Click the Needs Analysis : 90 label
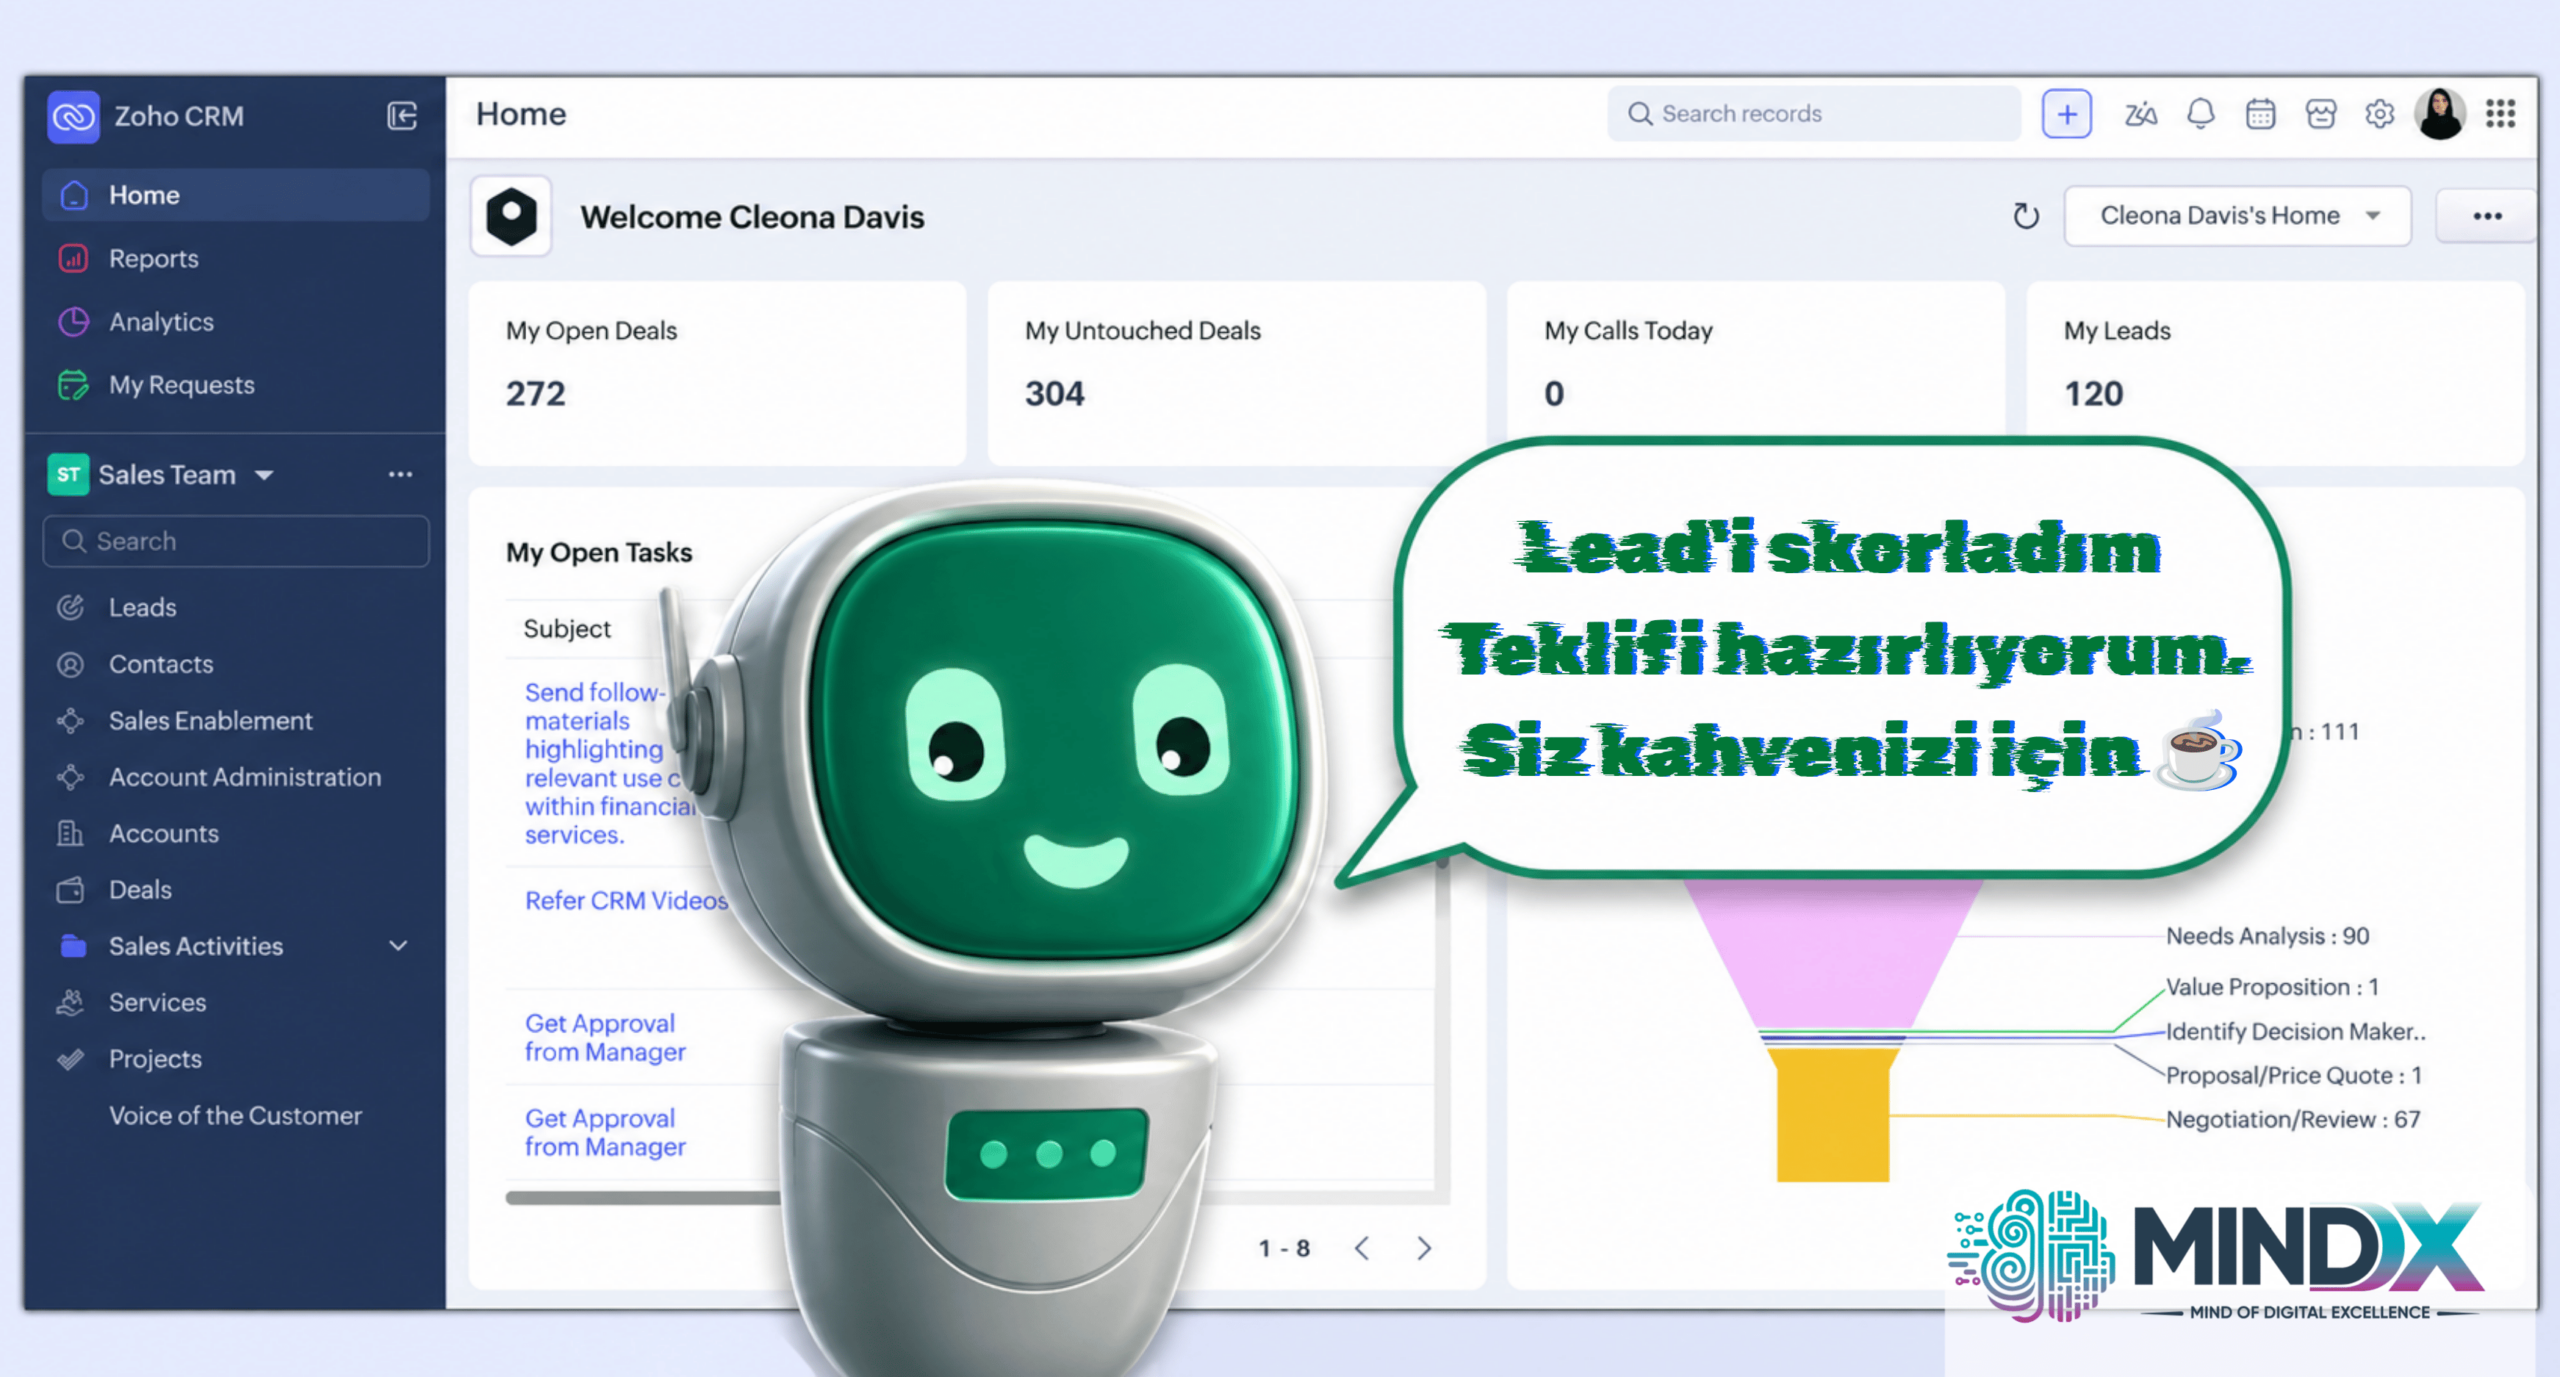 (x=2267, y=936)
